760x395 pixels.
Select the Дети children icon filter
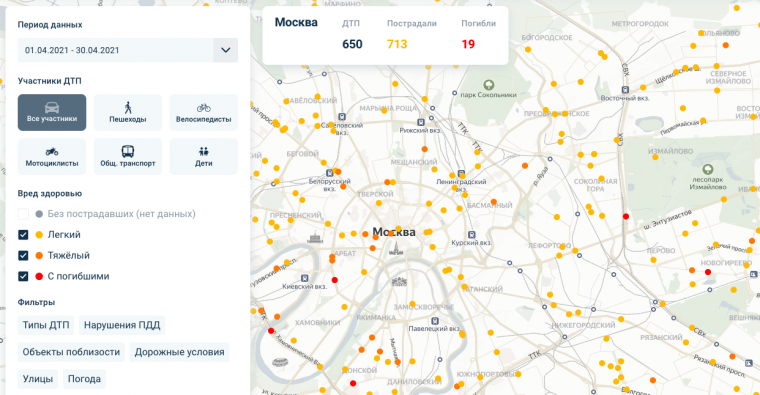tap(204, 152)
